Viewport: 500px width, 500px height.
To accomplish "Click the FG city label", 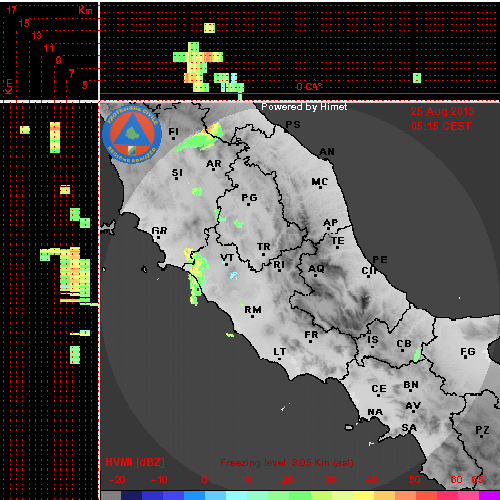I will (468, 352).
